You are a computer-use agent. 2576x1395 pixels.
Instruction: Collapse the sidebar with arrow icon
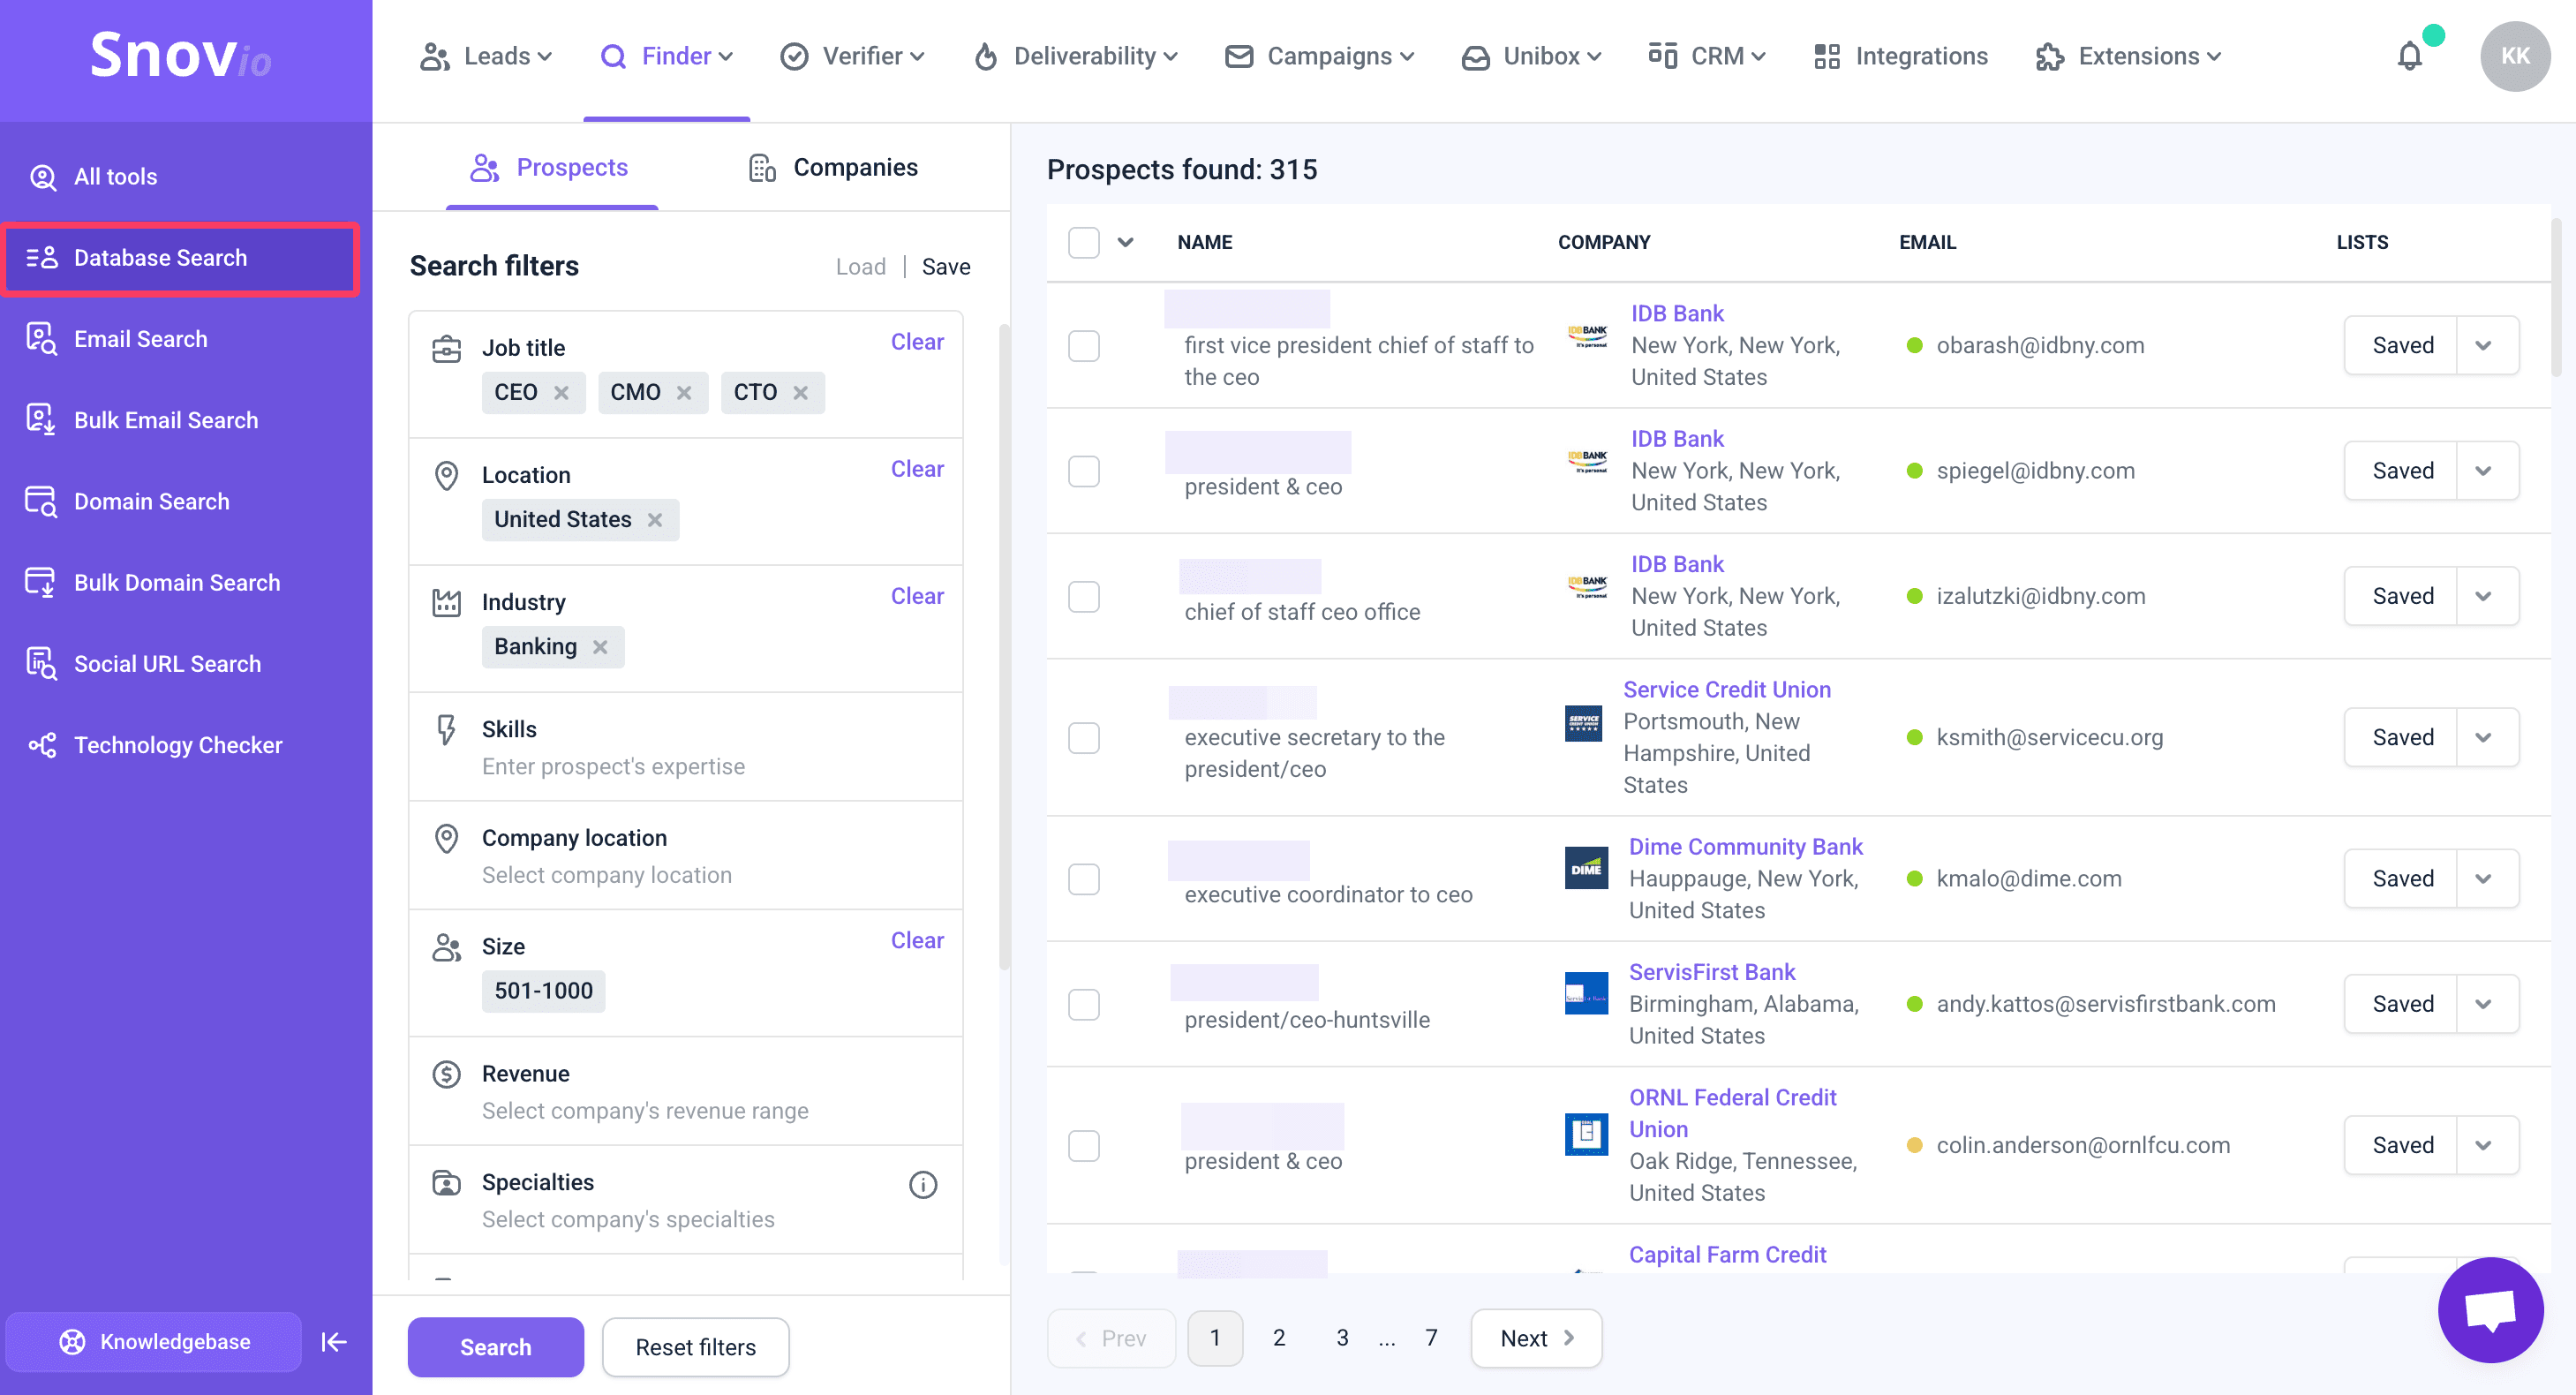point(334,1342)
